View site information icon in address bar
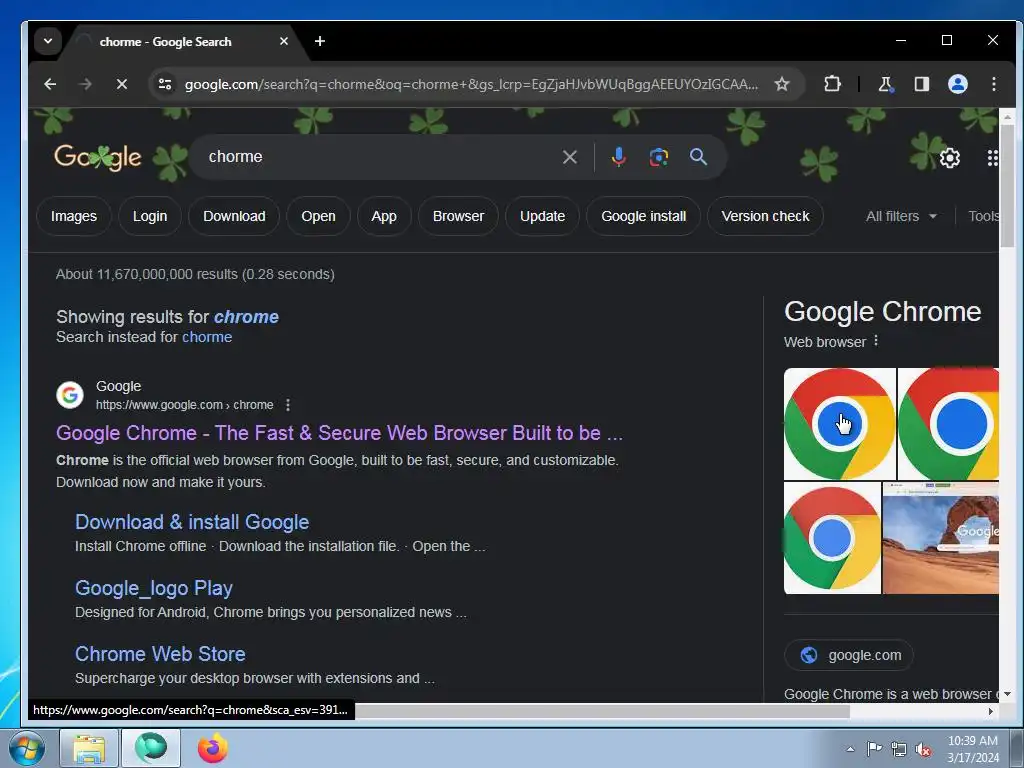The height and width of the screenshot is (768, 1024). (x=165, y=84)
